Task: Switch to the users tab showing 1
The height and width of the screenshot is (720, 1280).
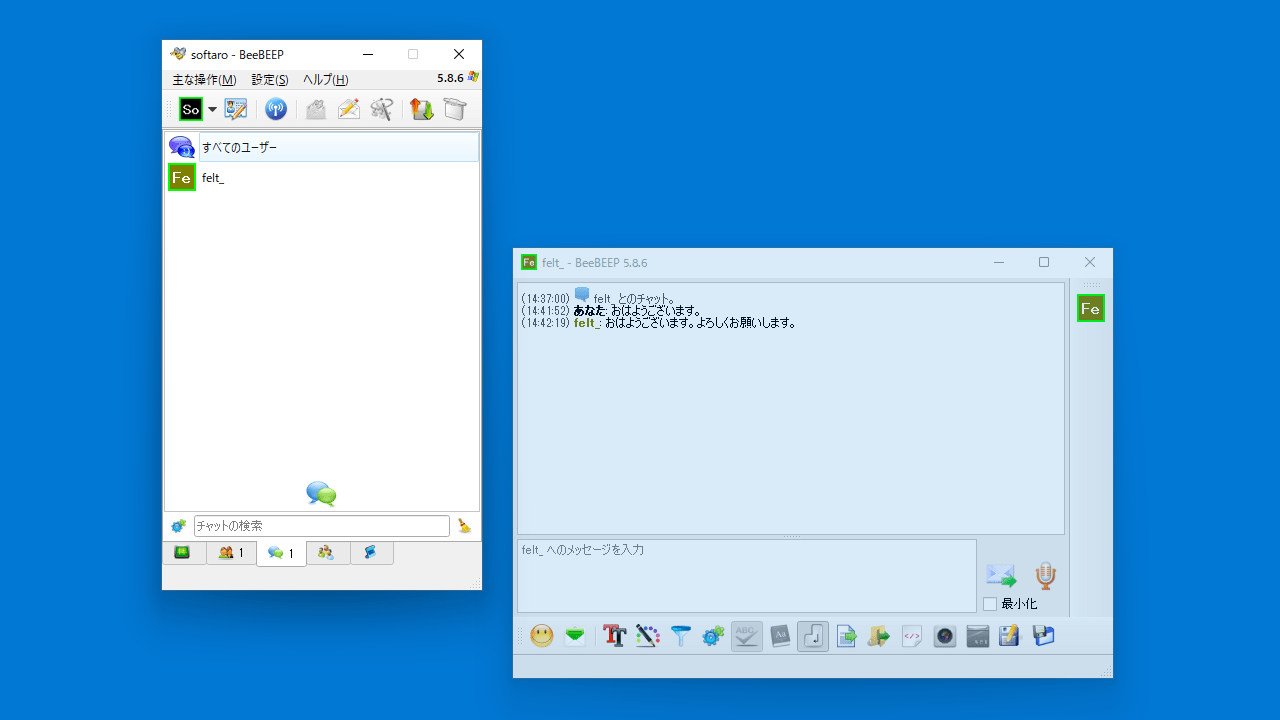Action: tap(231, 553)
